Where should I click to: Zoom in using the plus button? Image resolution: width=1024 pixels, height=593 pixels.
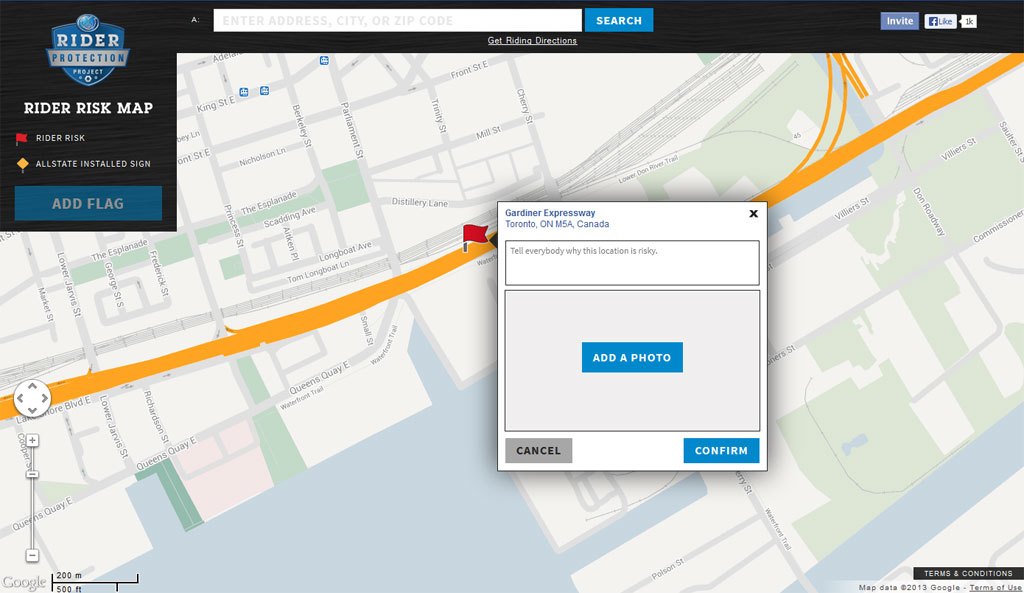point(32,440)
